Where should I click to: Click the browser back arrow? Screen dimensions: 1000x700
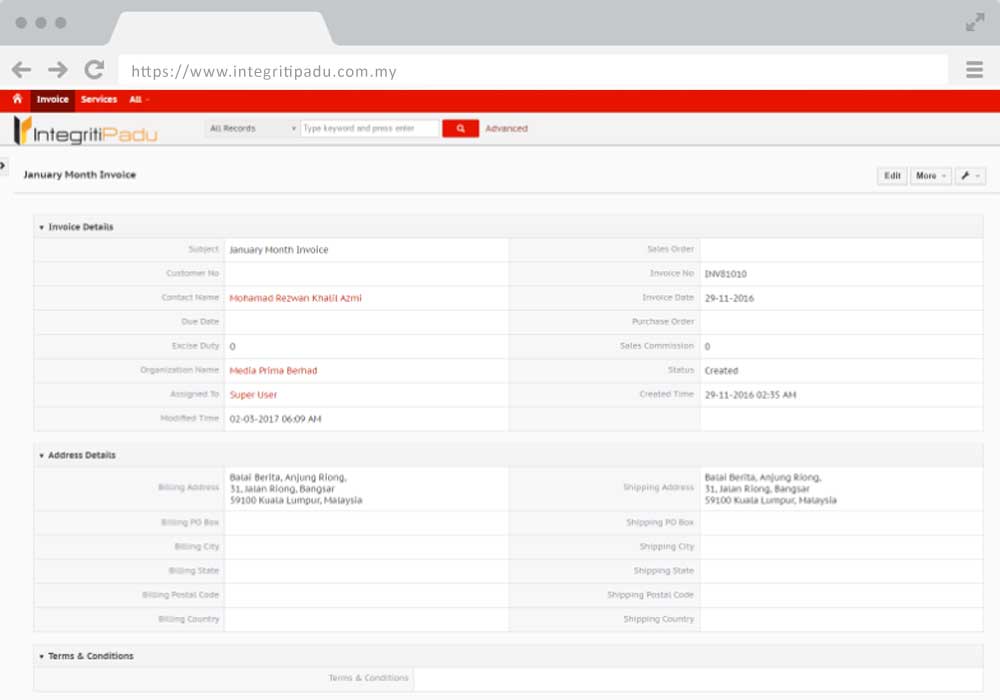pyautogui.click(x=22, y=69)
